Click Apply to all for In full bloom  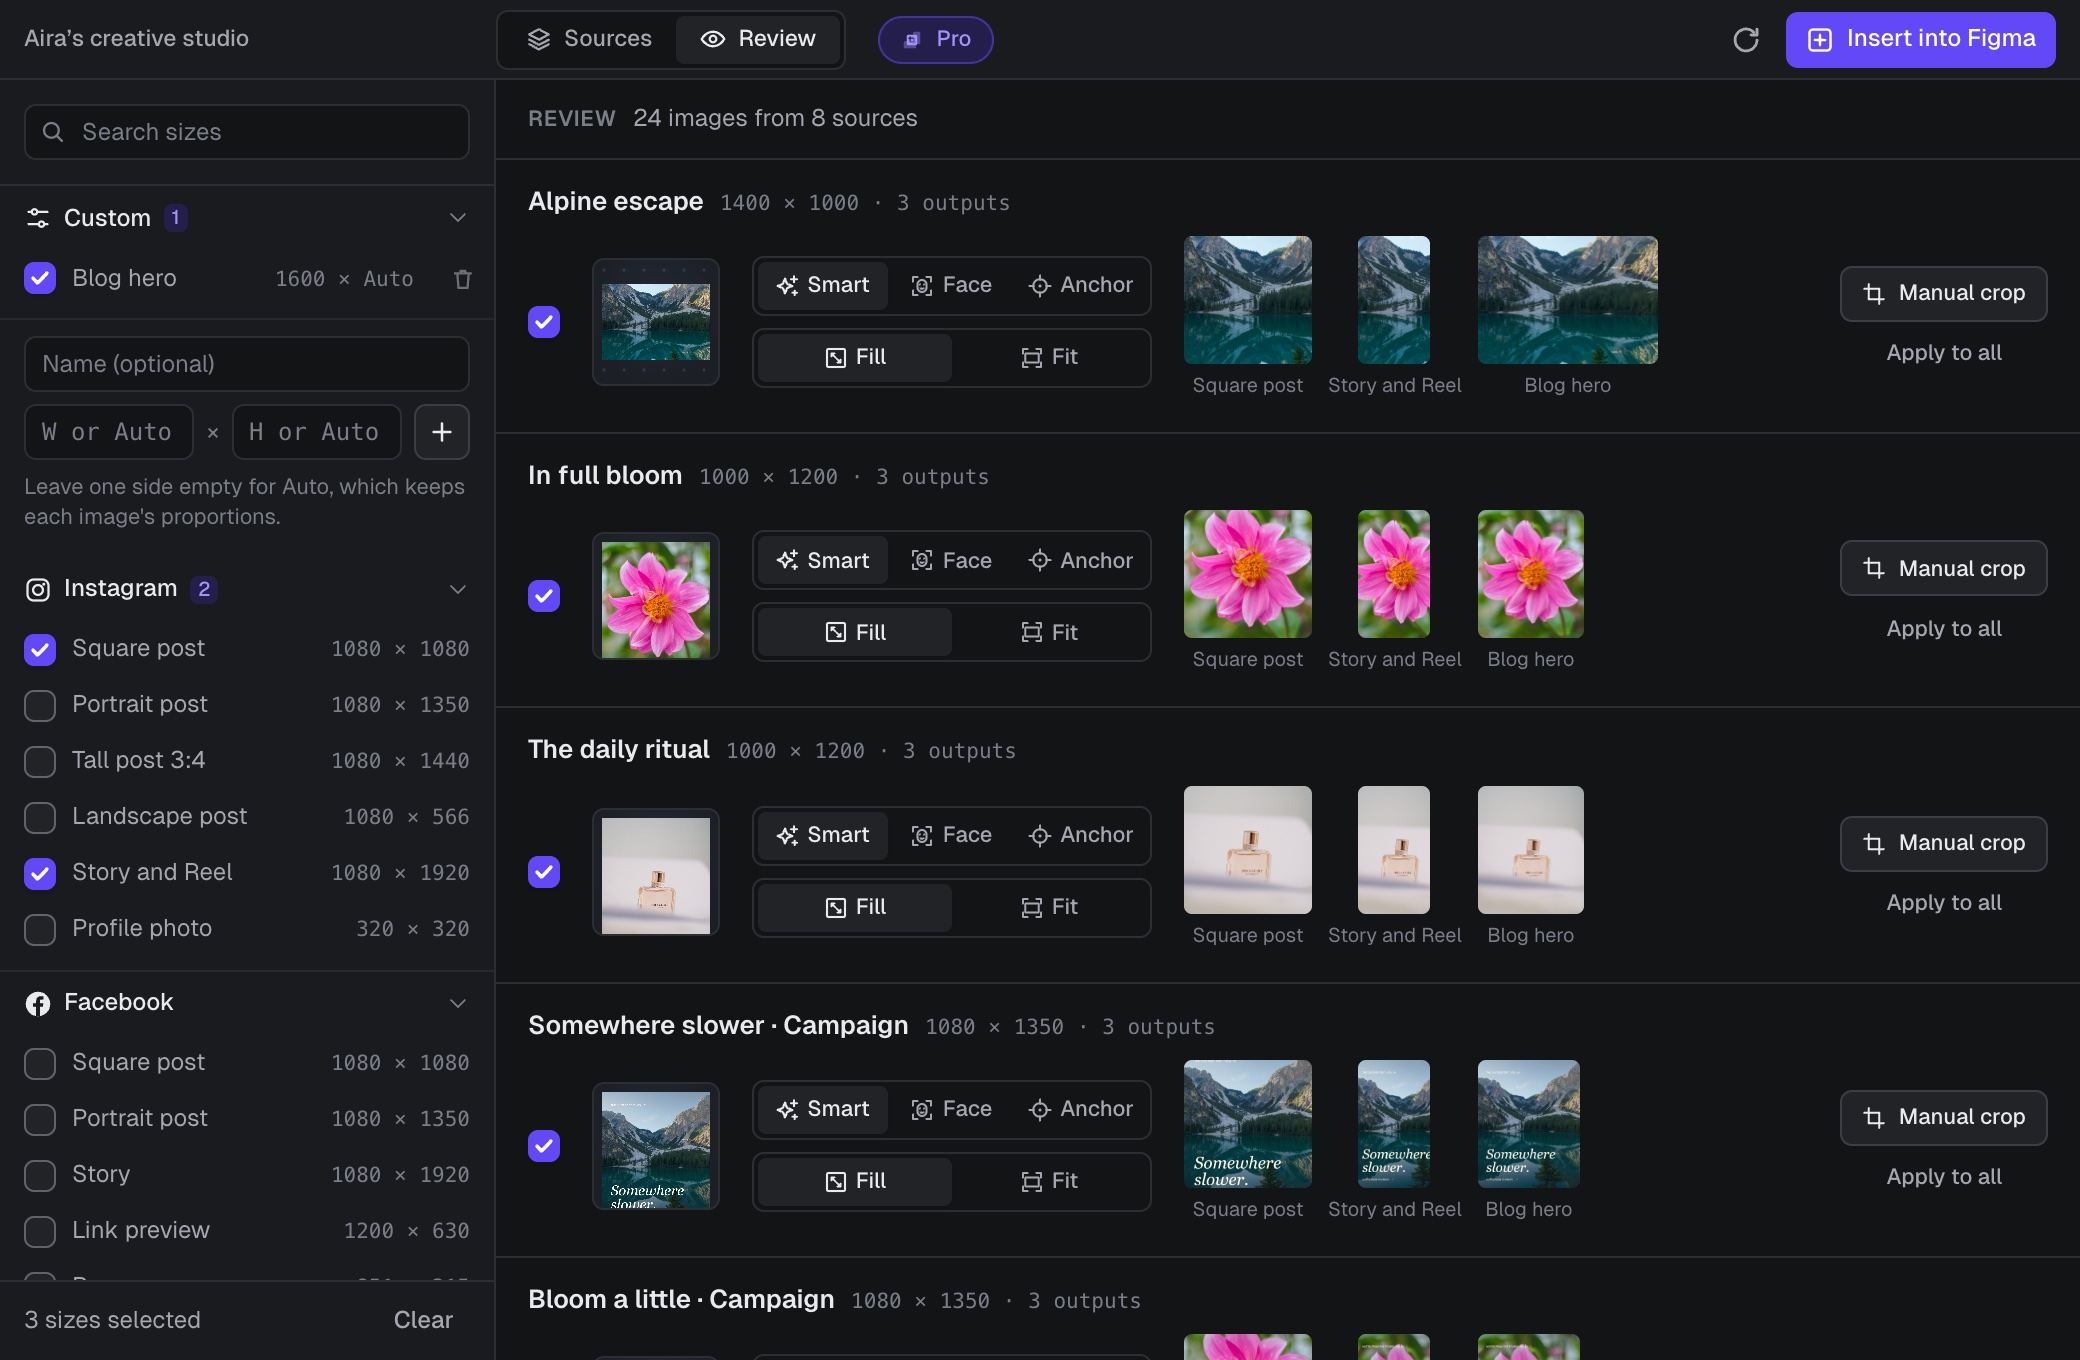[1943, 629]
